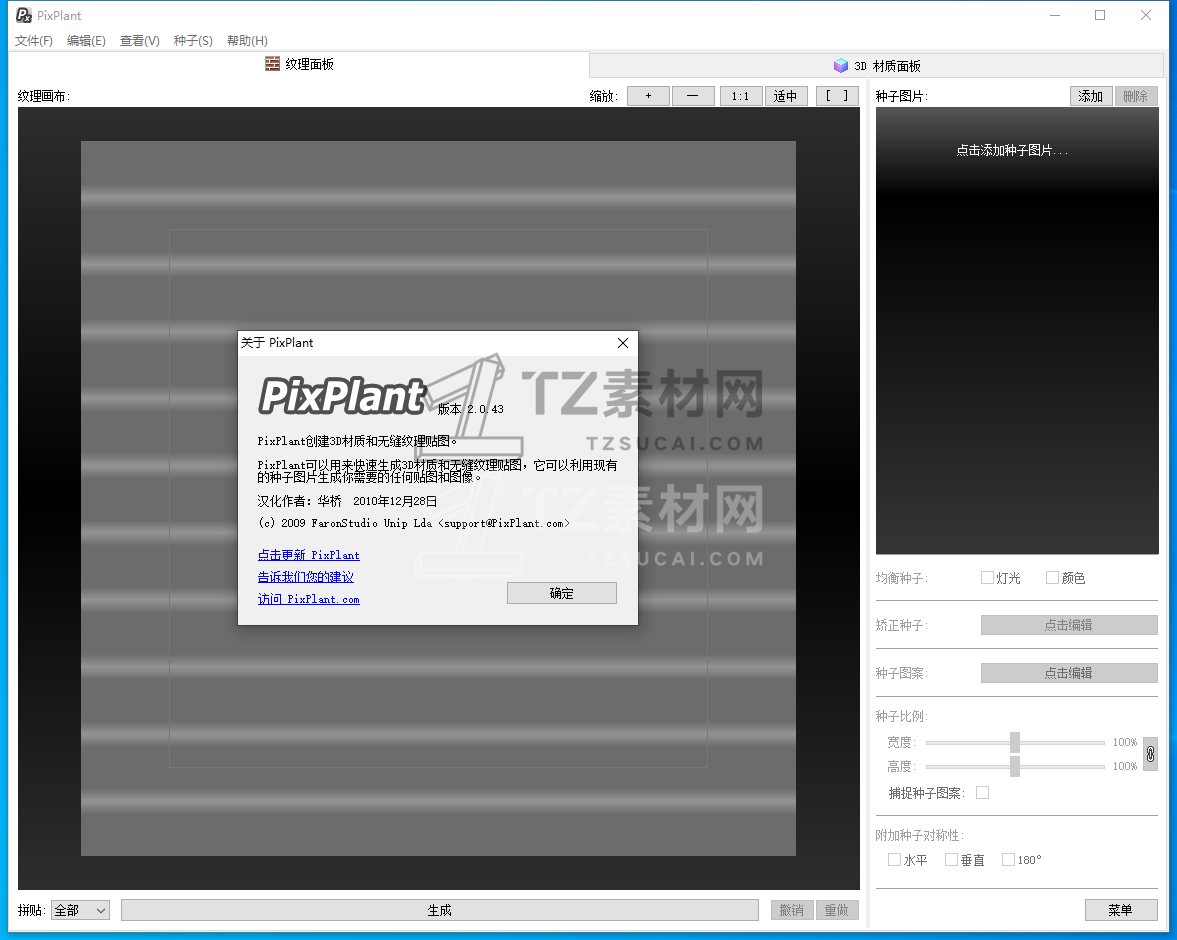This screenshot has height=940, width=1177.
Task: Toggle the width-height link chain icon
Action: coord(1150,754)
